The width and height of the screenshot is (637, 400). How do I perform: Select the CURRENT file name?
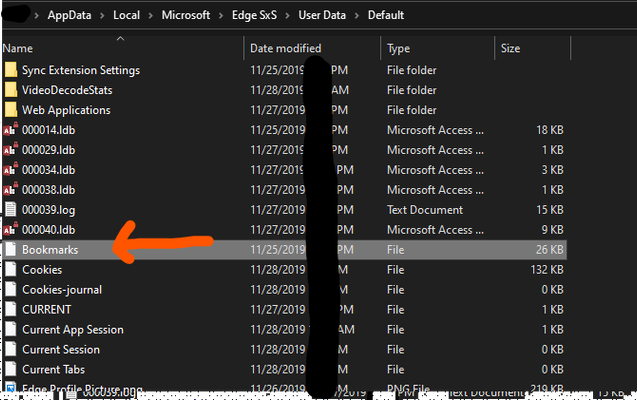(47, 309)
